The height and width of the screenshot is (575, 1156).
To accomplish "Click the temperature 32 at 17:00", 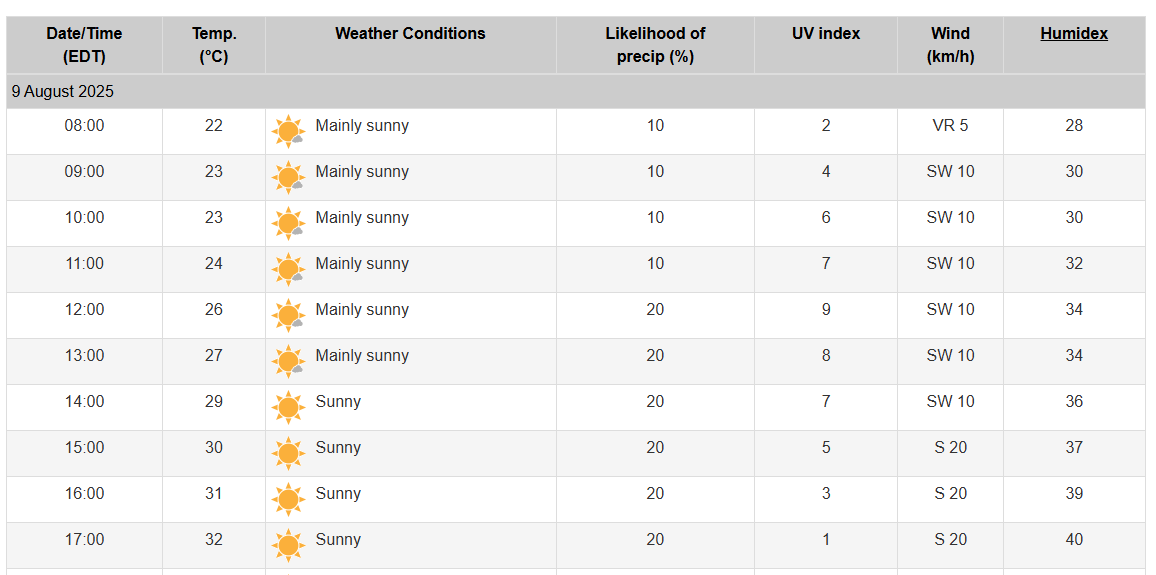I will [214, 540].
